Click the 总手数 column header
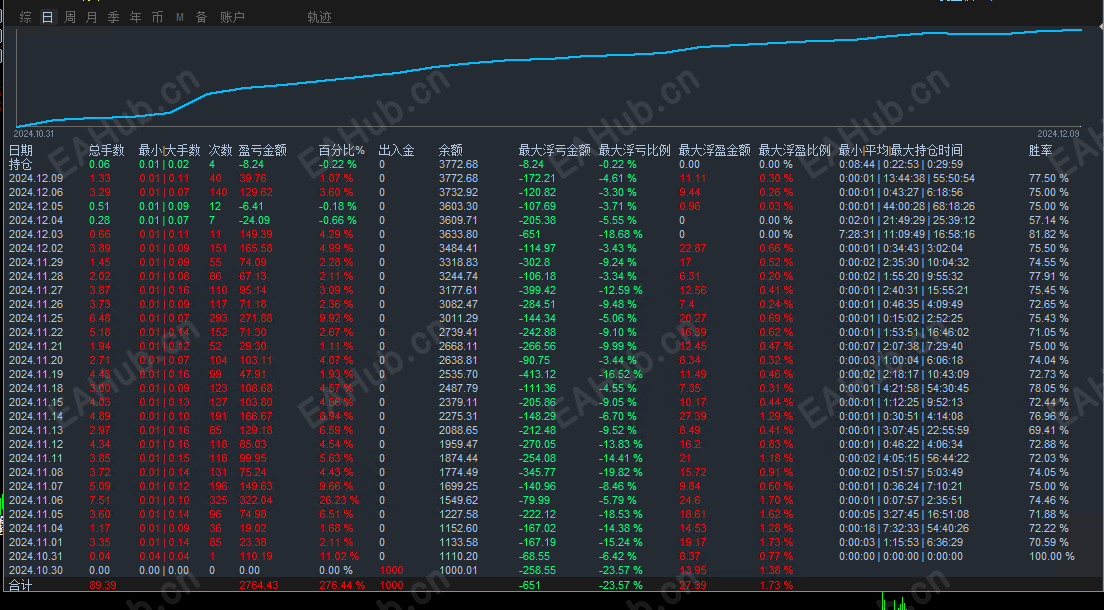1104x610 pixels. point(106,150)
